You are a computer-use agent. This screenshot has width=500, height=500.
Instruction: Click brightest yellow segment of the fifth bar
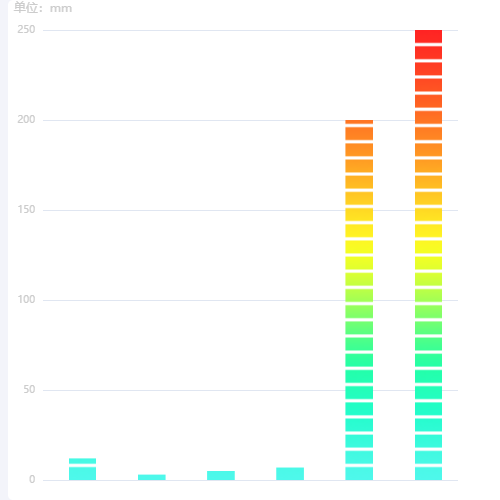pos(359,247)
